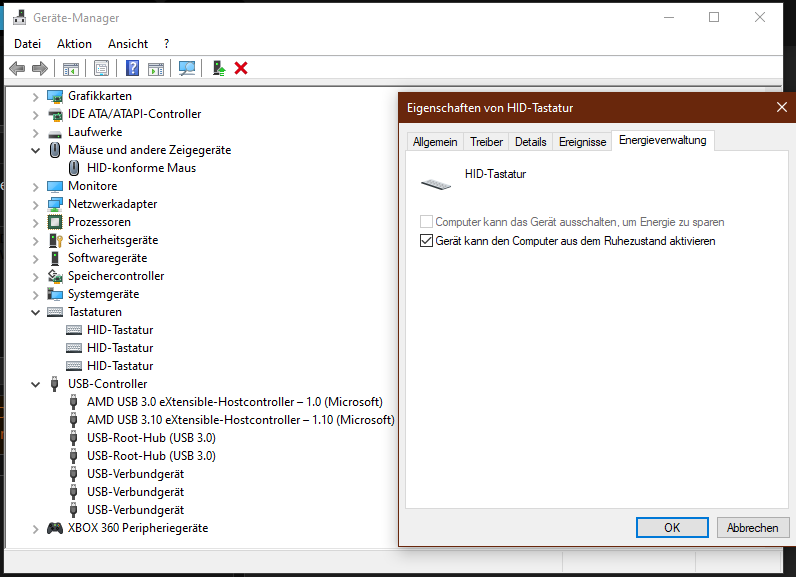
Task: Switch to the Ereignisse tab
Action: pos(582,142)
